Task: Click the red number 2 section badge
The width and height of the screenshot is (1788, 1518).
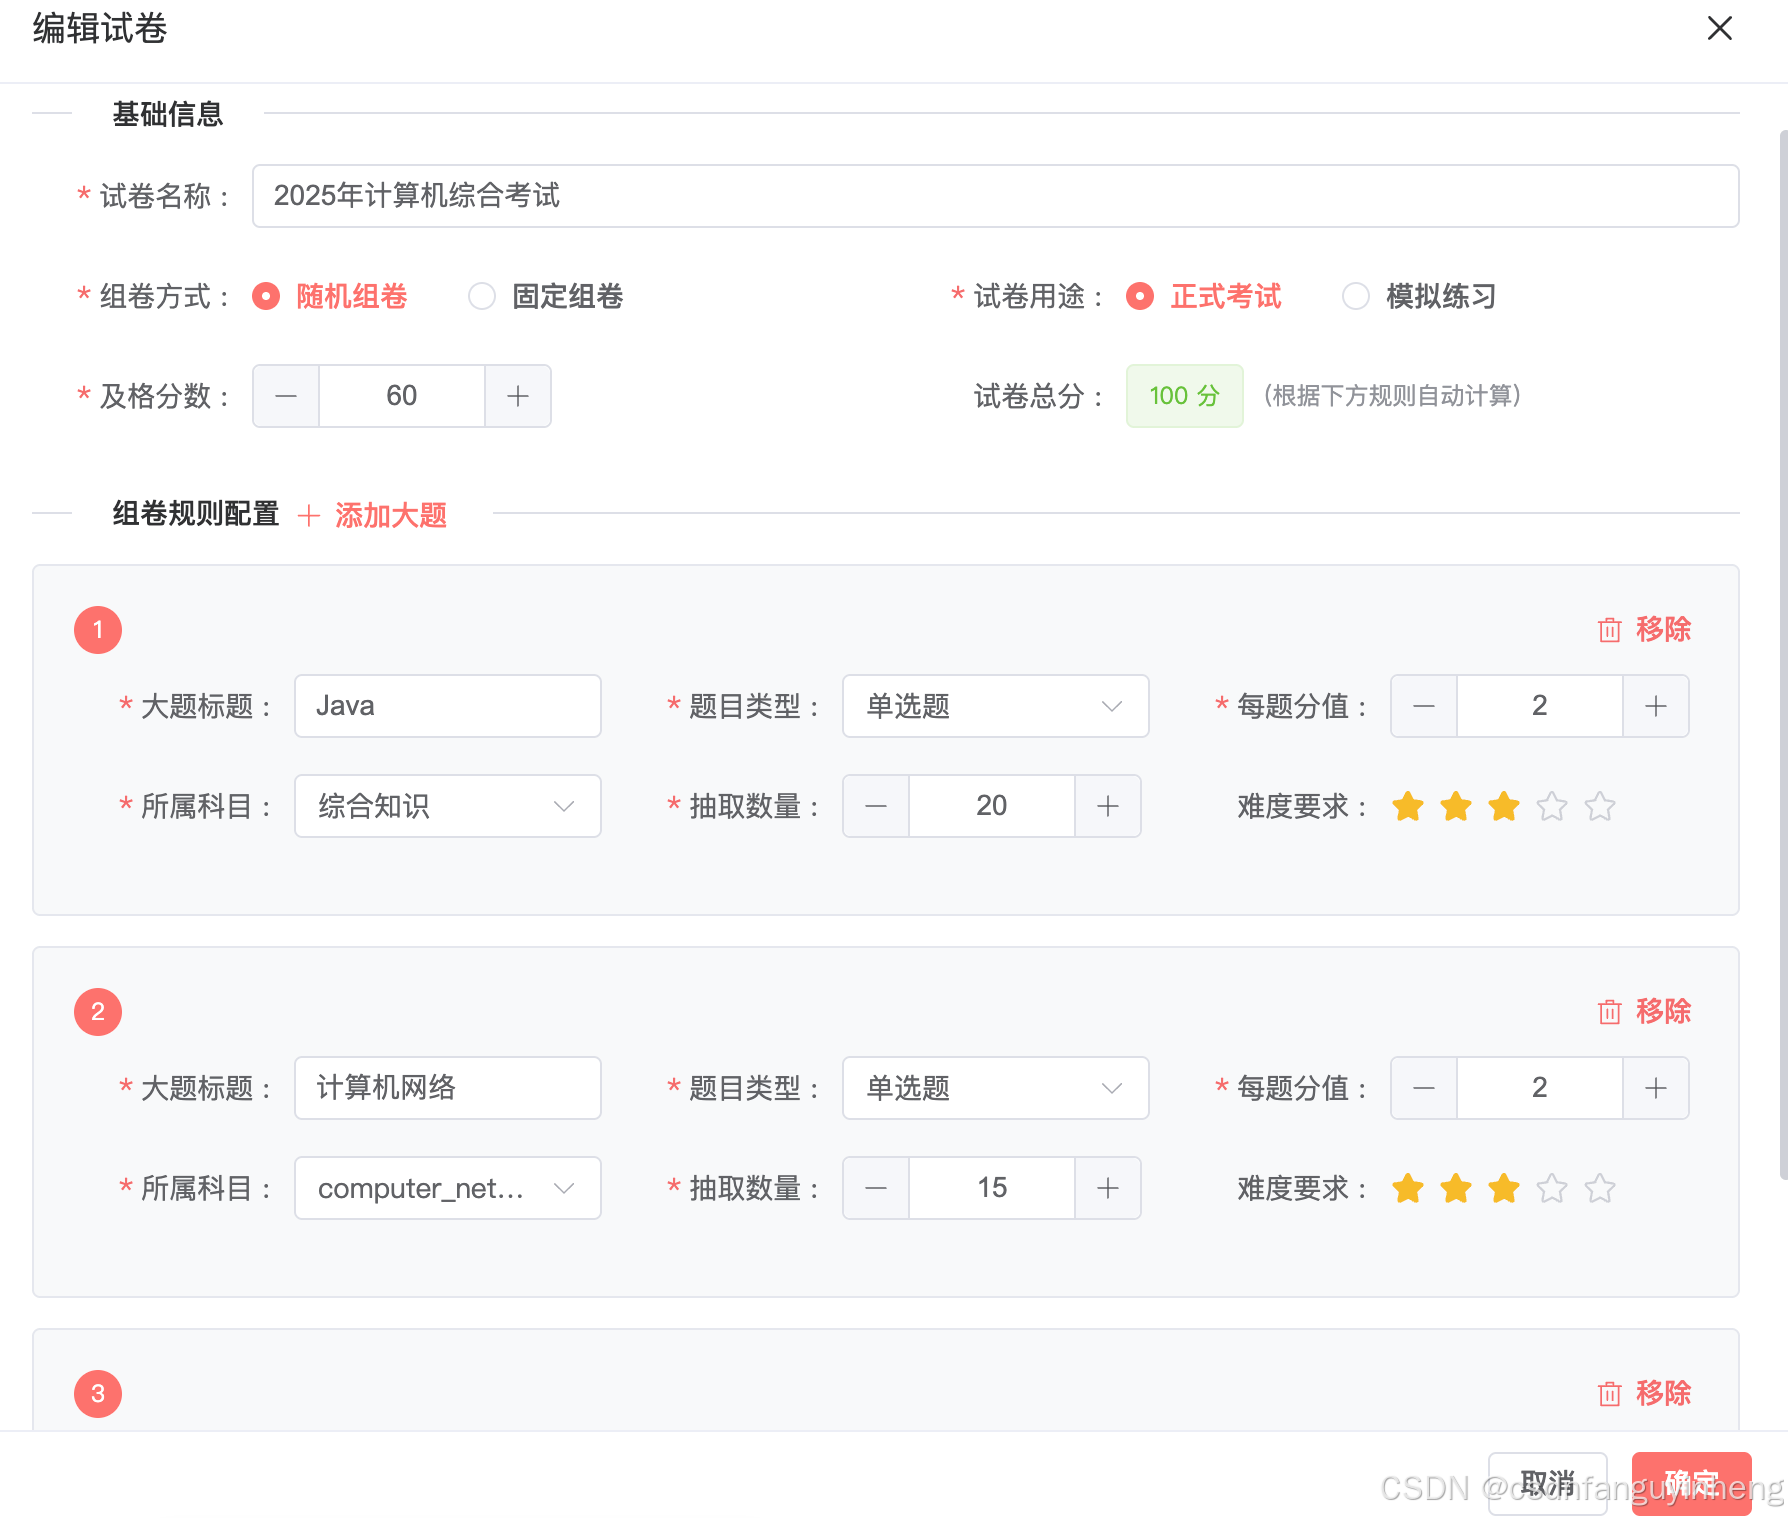Action: coord(98,1012)
